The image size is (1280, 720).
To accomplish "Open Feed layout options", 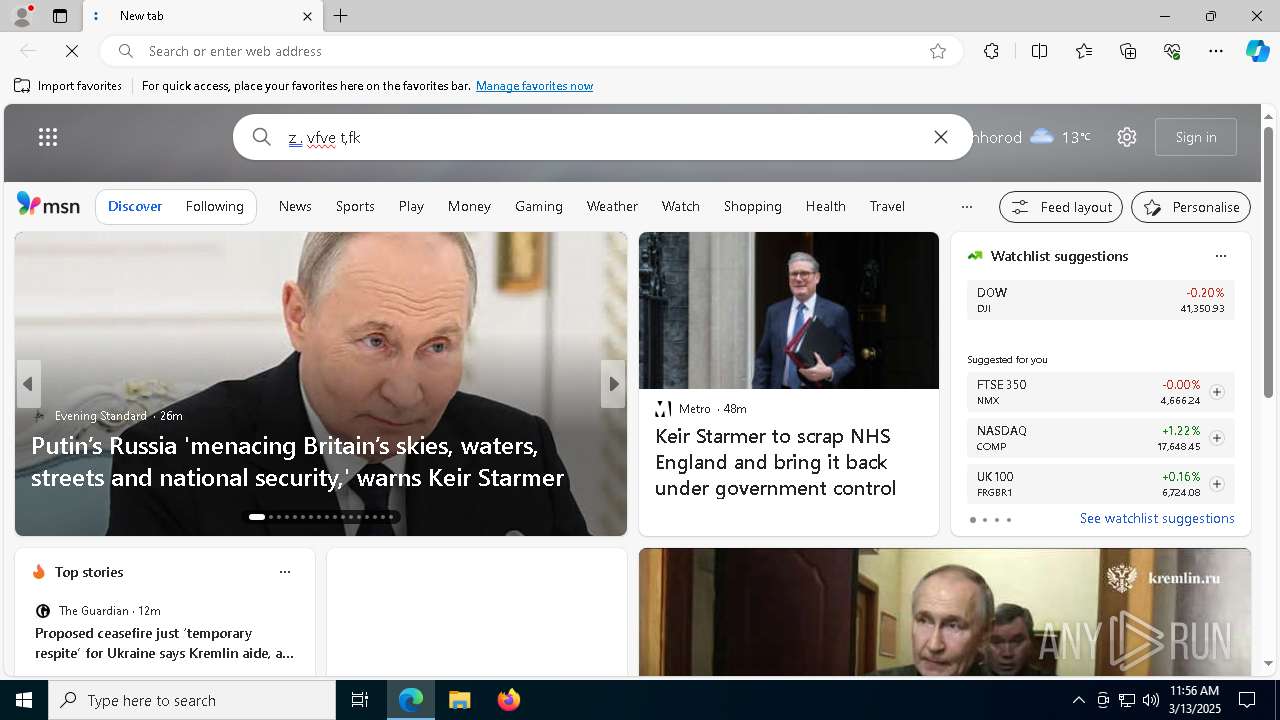I will coord(1061,207).
